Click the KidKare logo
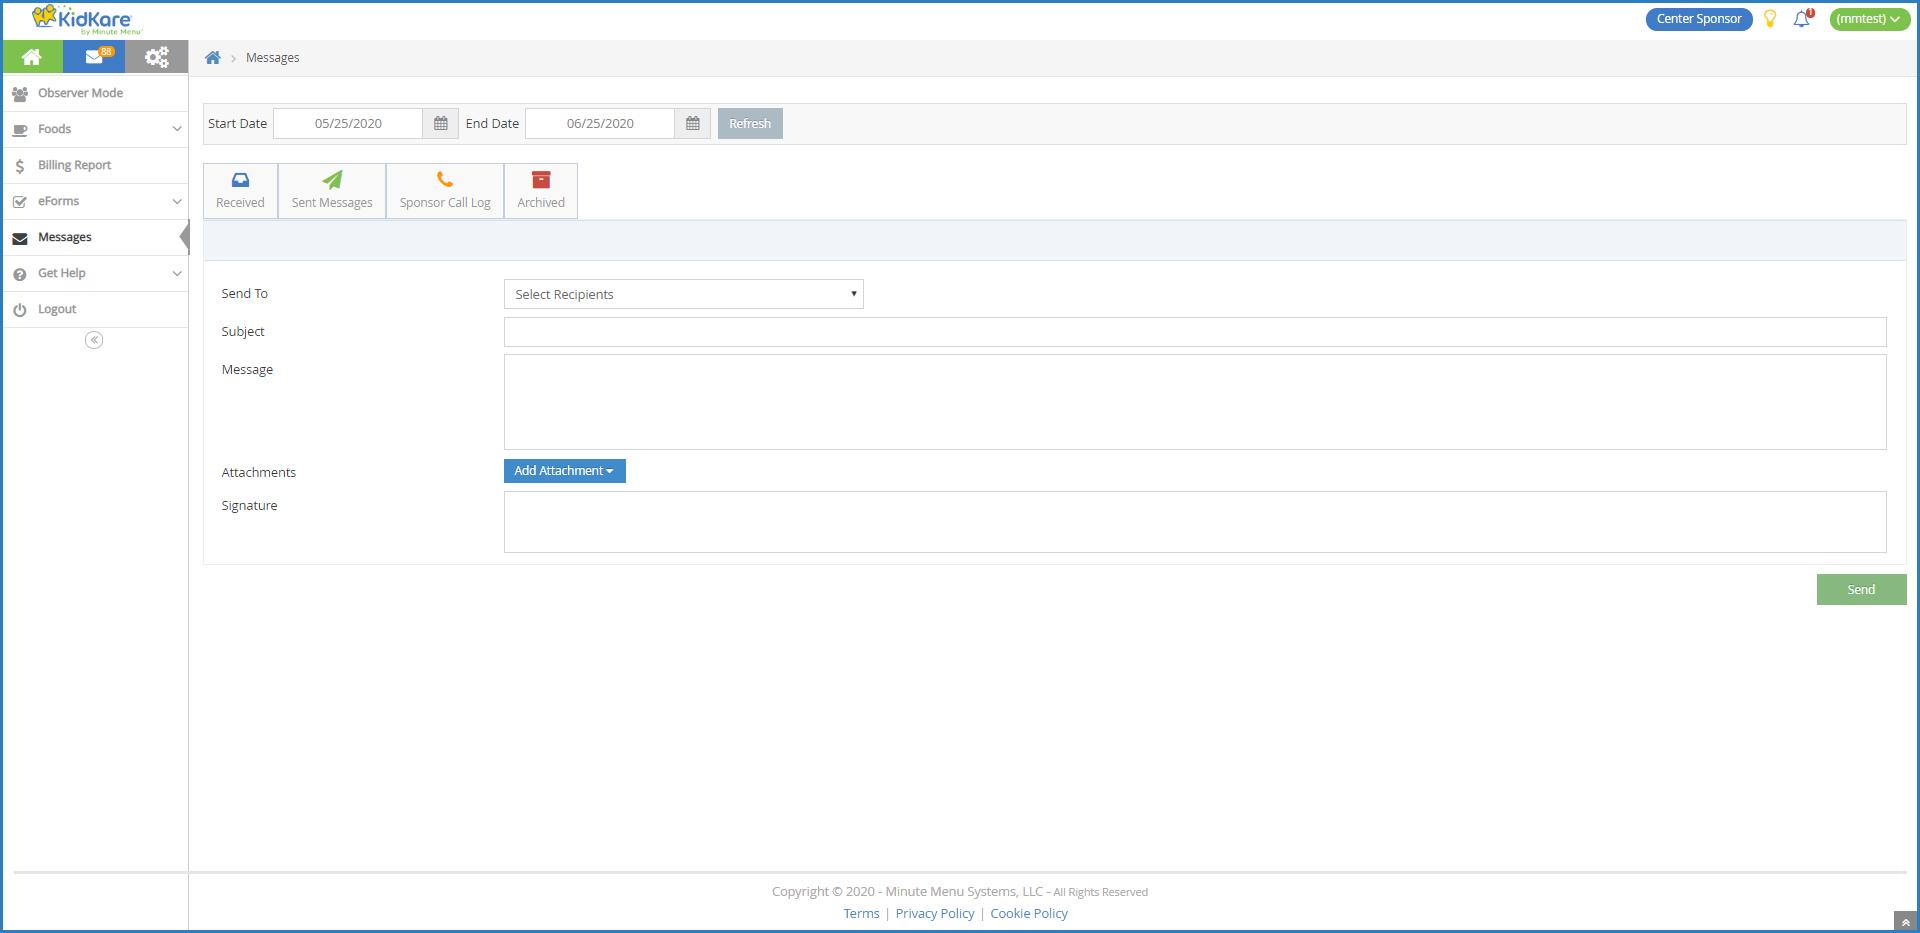 point(87,20)
